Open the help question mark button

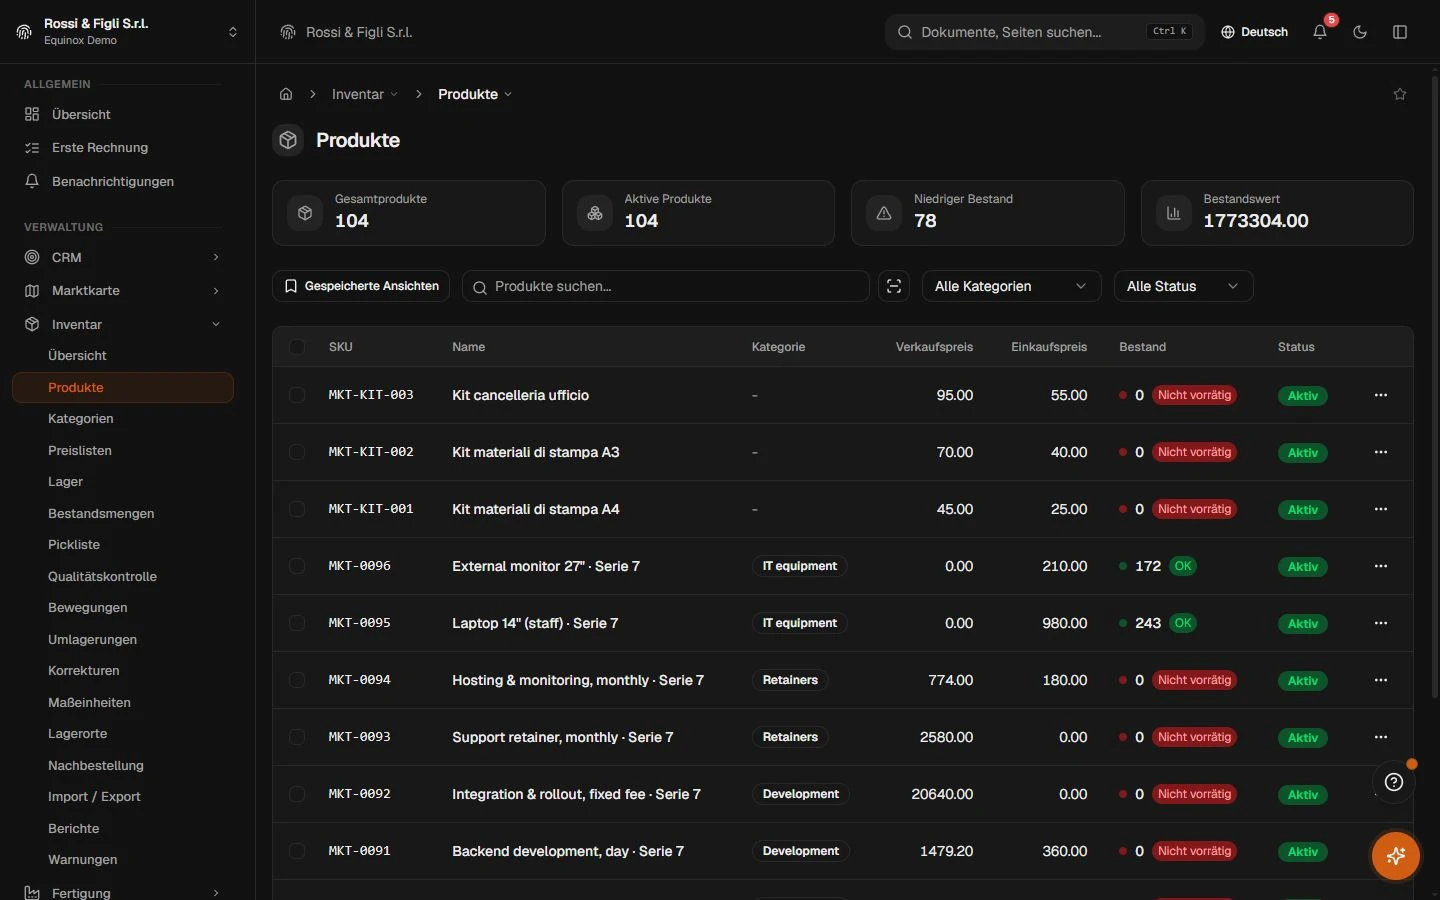(x=1394, y=782)
